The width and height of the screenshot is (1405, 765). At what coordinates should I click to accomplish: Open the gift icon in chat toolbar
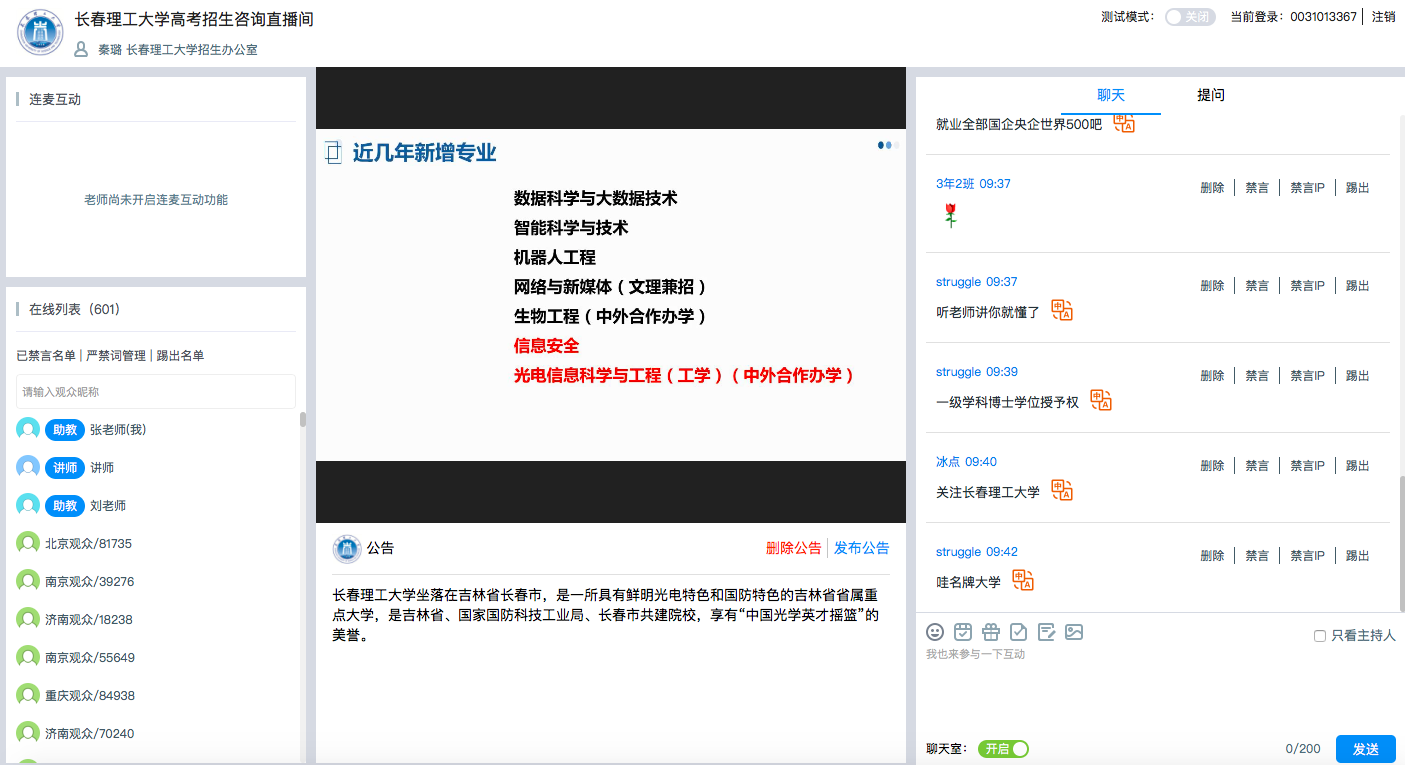pyautogui.click(x=991, y=632)
